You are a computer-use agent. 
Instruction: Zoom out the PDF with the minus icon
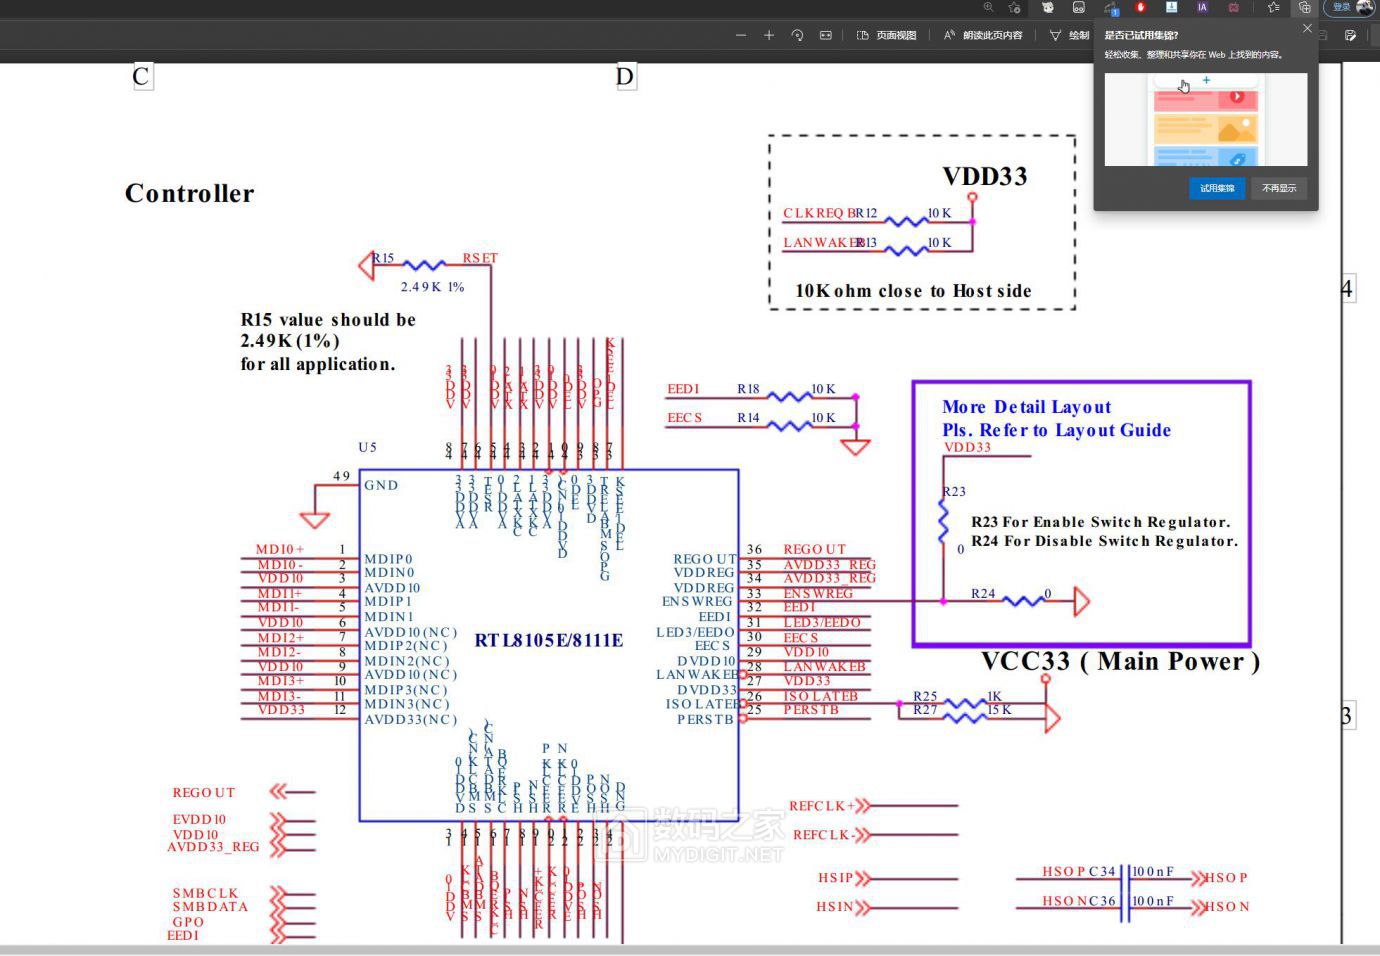[741, 35]
